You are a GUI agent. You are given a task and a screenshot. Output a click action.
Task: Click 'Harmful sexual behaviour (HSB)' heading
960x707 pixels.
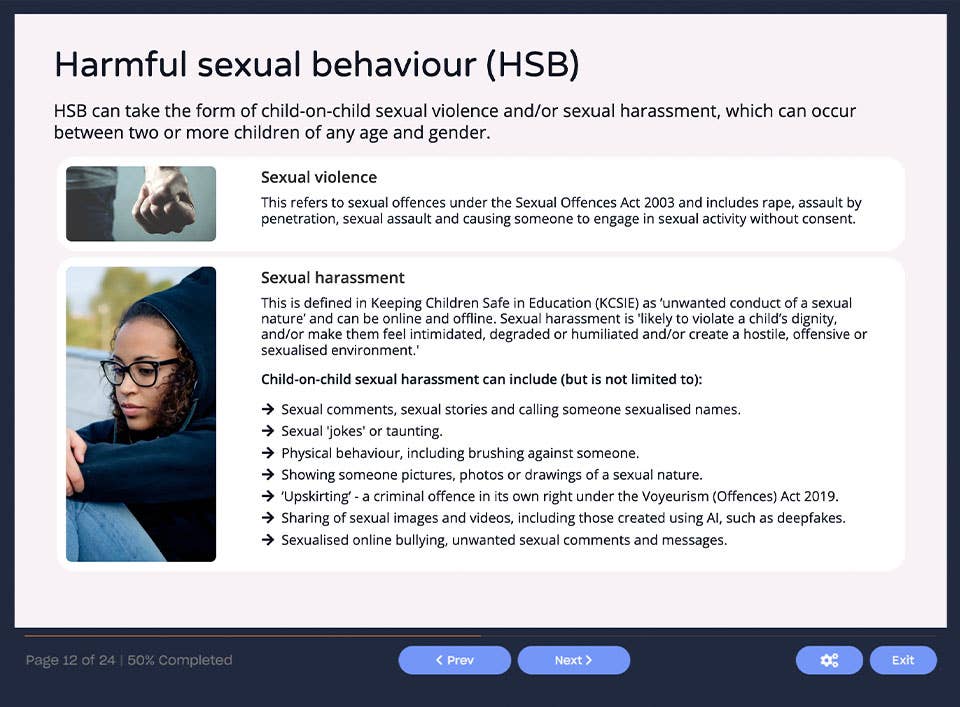(317, 64)
